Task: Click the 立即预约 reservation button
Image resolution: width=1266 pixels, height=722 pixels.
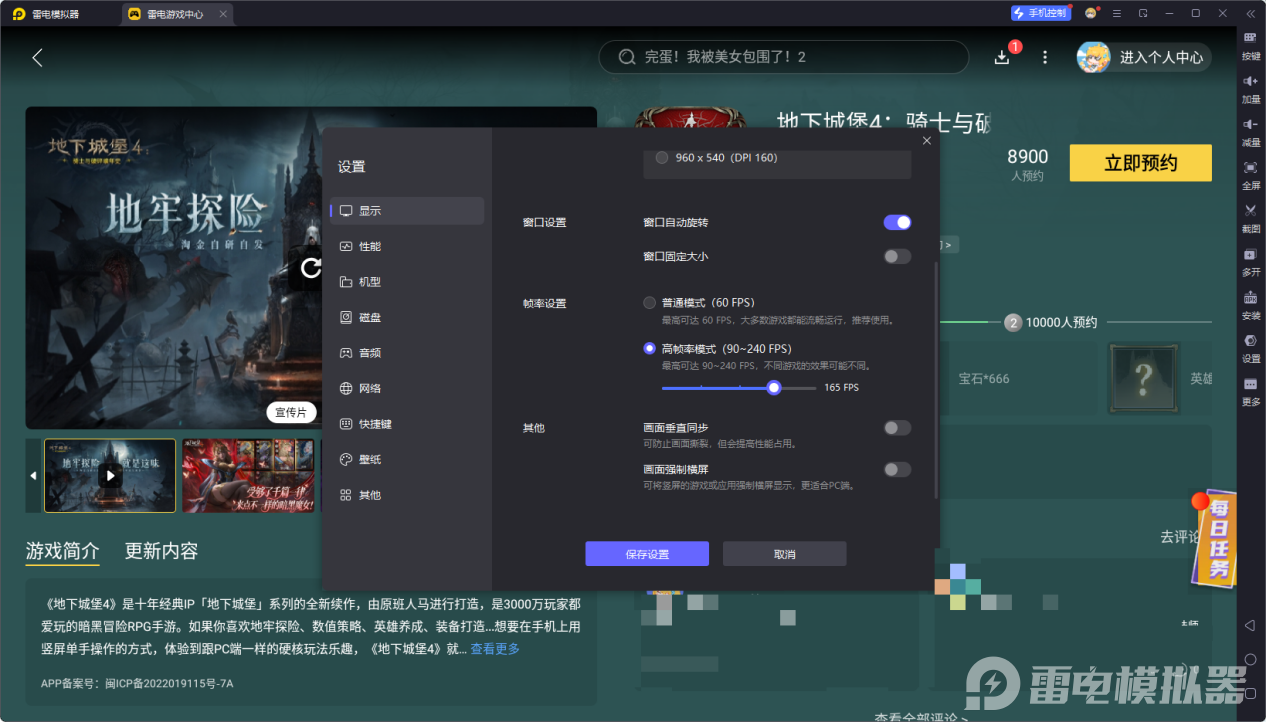Action: pos(1140,162)
